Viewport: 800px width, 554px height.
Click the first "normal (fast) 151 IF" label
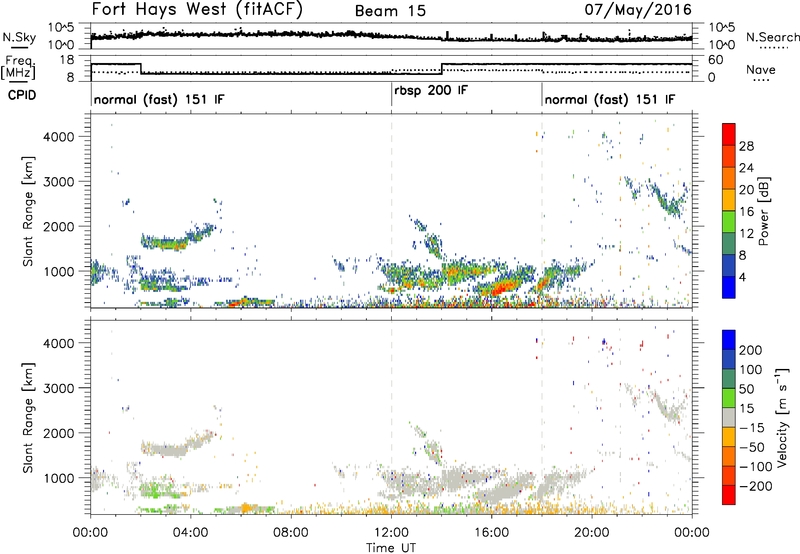(x=159, y=100)
